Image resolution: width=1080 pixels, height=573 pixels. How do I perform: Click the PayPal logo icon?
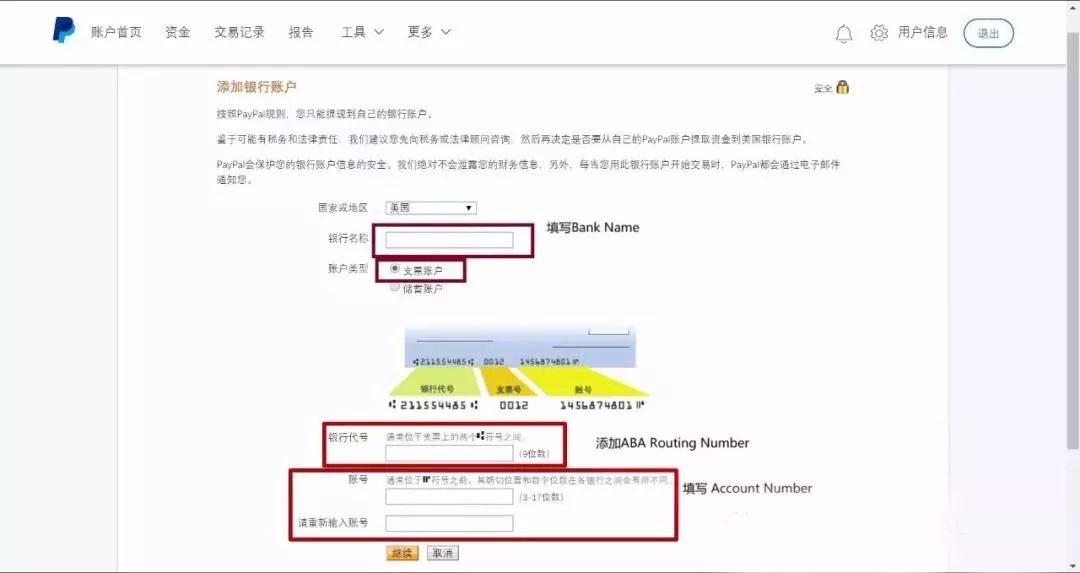[x=63, y=30]
